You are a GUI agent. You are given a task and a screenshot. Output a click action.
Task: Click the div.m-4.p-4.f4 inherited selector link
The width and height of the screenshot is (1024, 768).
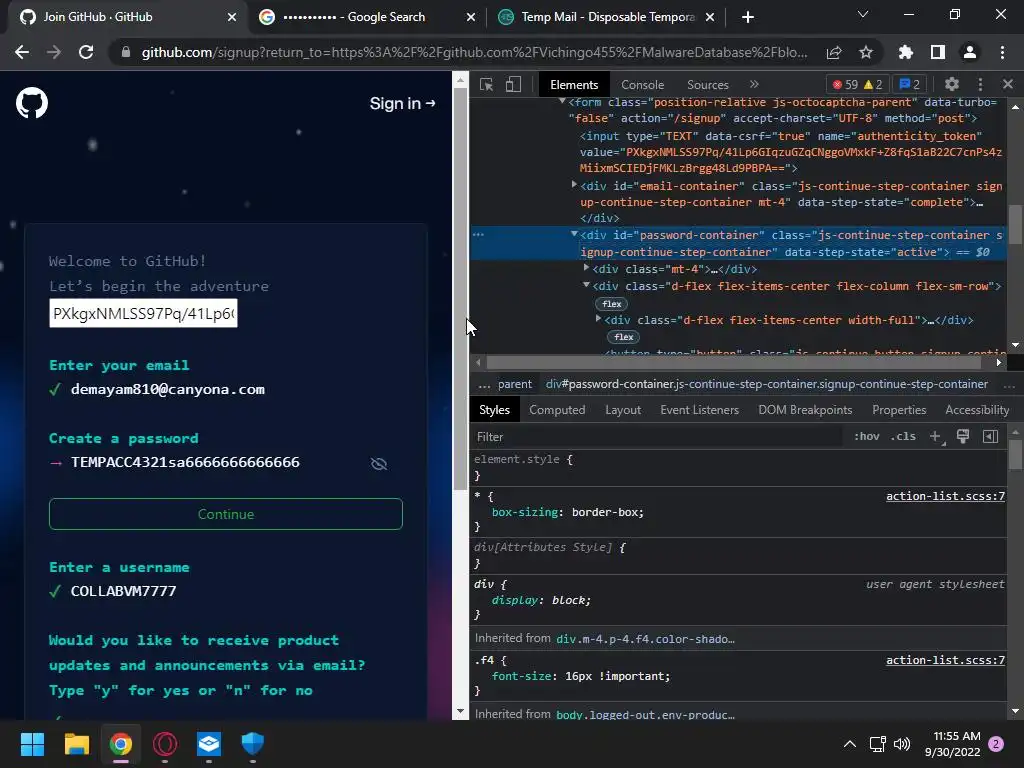pyautogui.click(x=645, y=639)
